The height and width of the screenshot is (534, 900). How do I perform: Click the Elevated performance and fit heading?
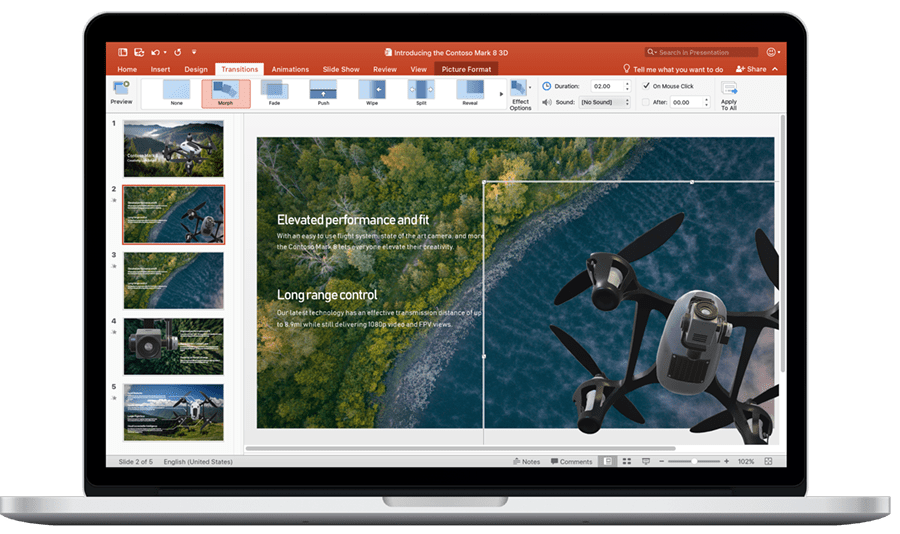tap(353, 220)
